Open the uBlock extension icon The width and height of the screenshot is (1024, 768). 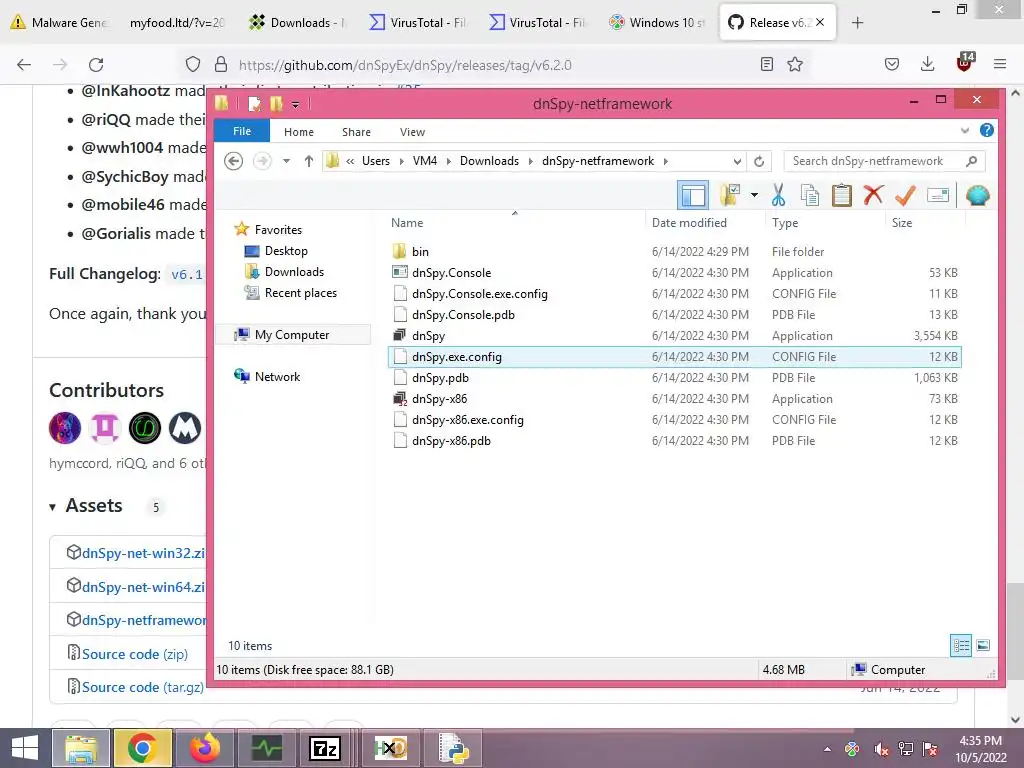tap(965, 62)
